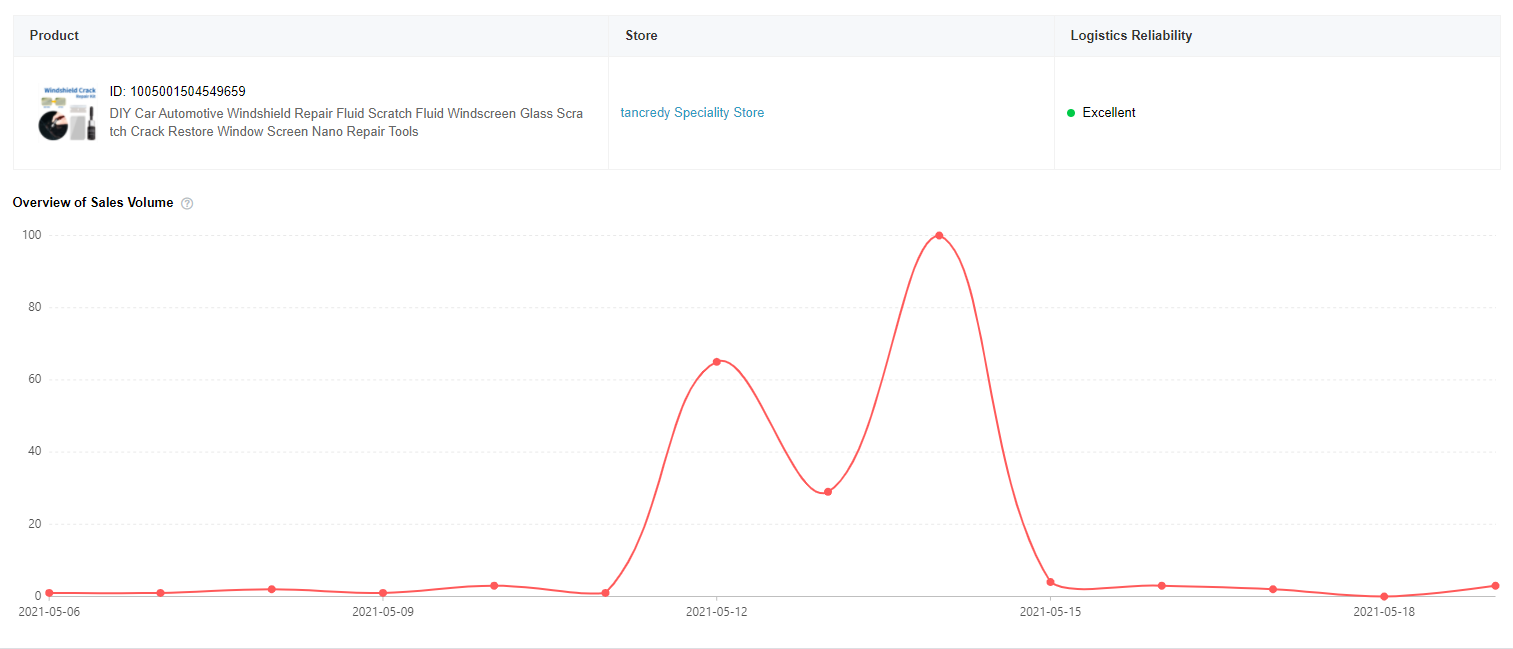This screenshot has height=649, width=1513.
Task: Open the tancredy Speciality Store link
Action: coord(692,113)
